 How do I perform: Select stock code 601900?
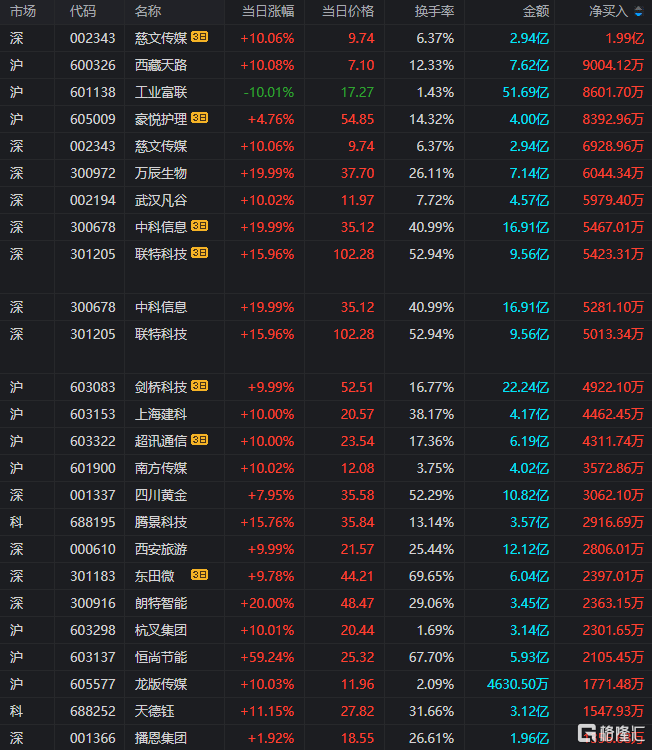pyautogui.click(x=93, y=468)
